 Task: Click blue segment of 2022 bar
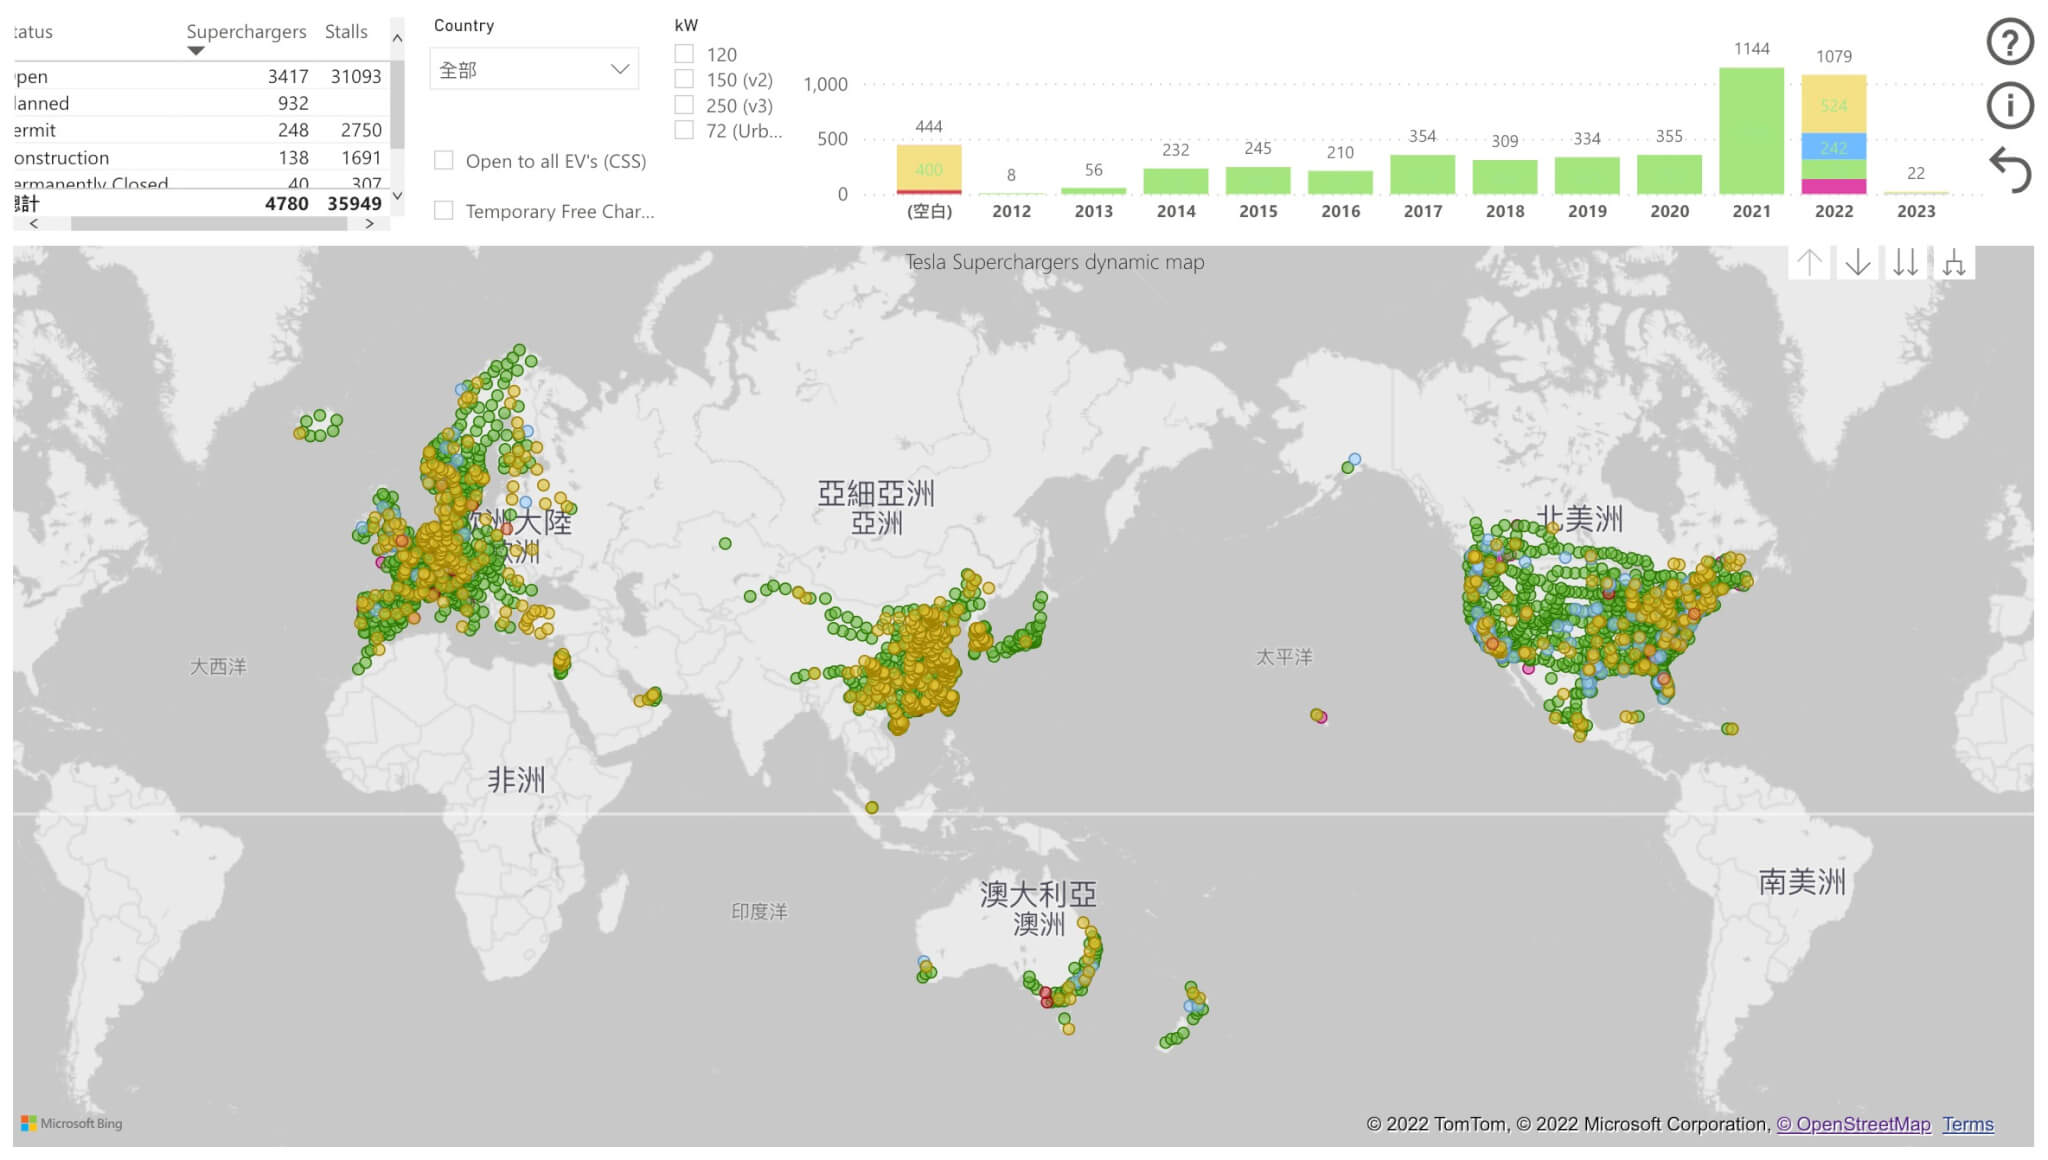1833,147
